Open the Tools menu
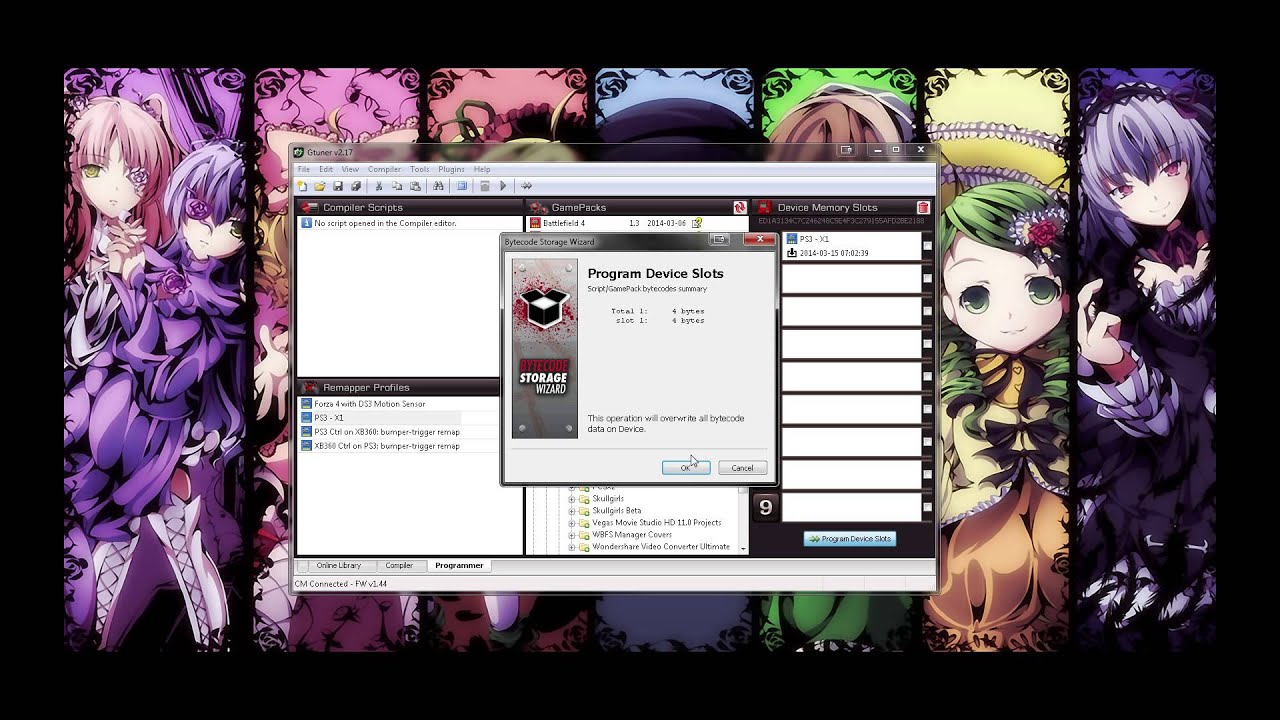Viewport: 1280px width, 720px height. [x=420, y=169]
